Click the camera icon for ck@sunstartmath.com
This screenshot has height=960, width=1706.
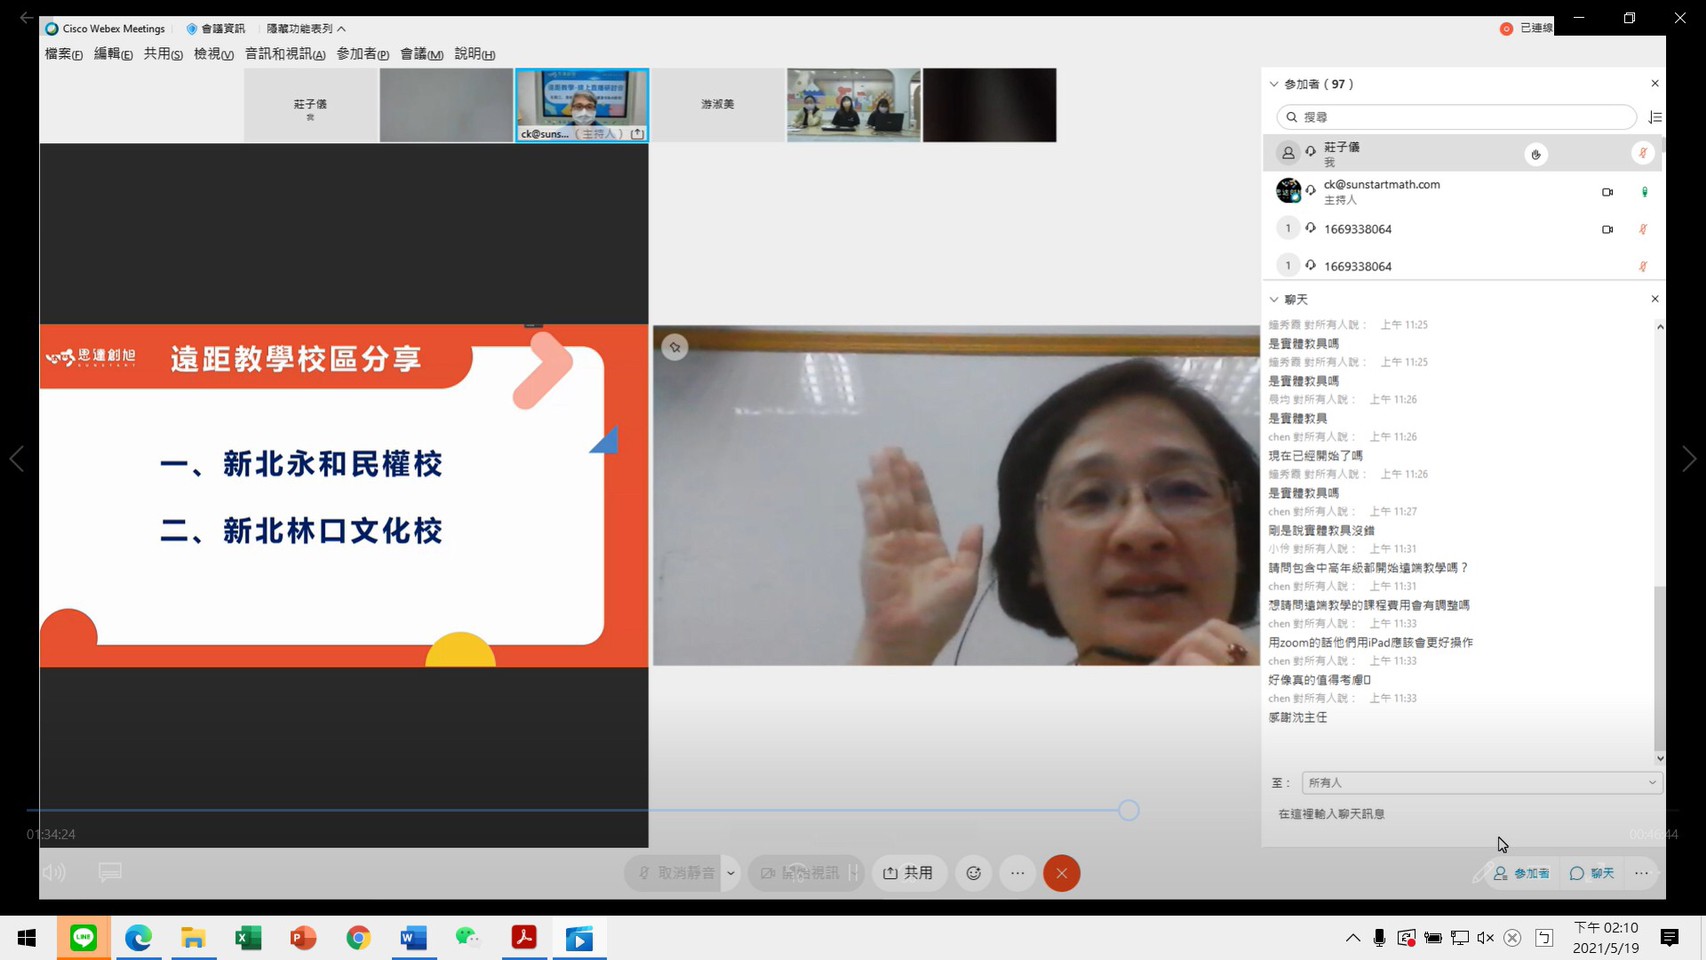point(1607,192)
